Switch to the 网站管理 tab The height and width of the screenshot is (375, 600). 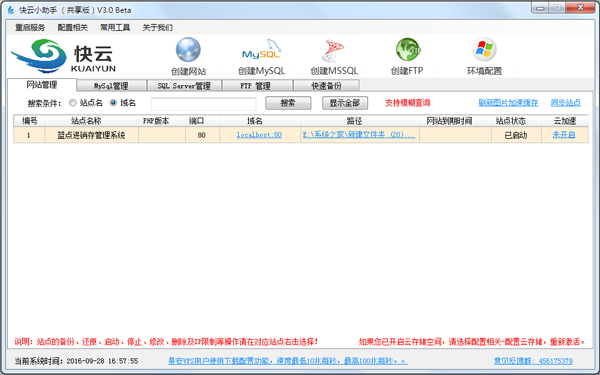(x=42, y=85)
